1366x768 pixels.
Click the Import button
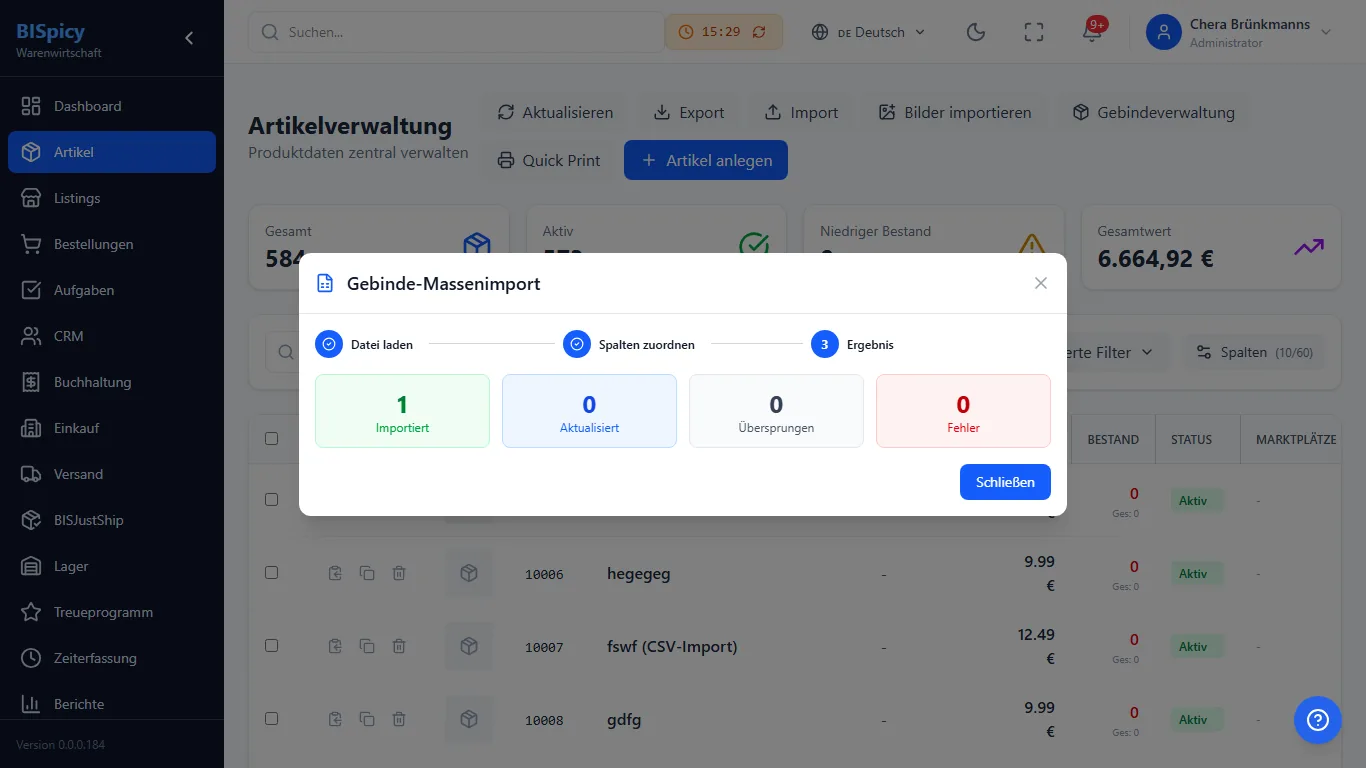801,112
